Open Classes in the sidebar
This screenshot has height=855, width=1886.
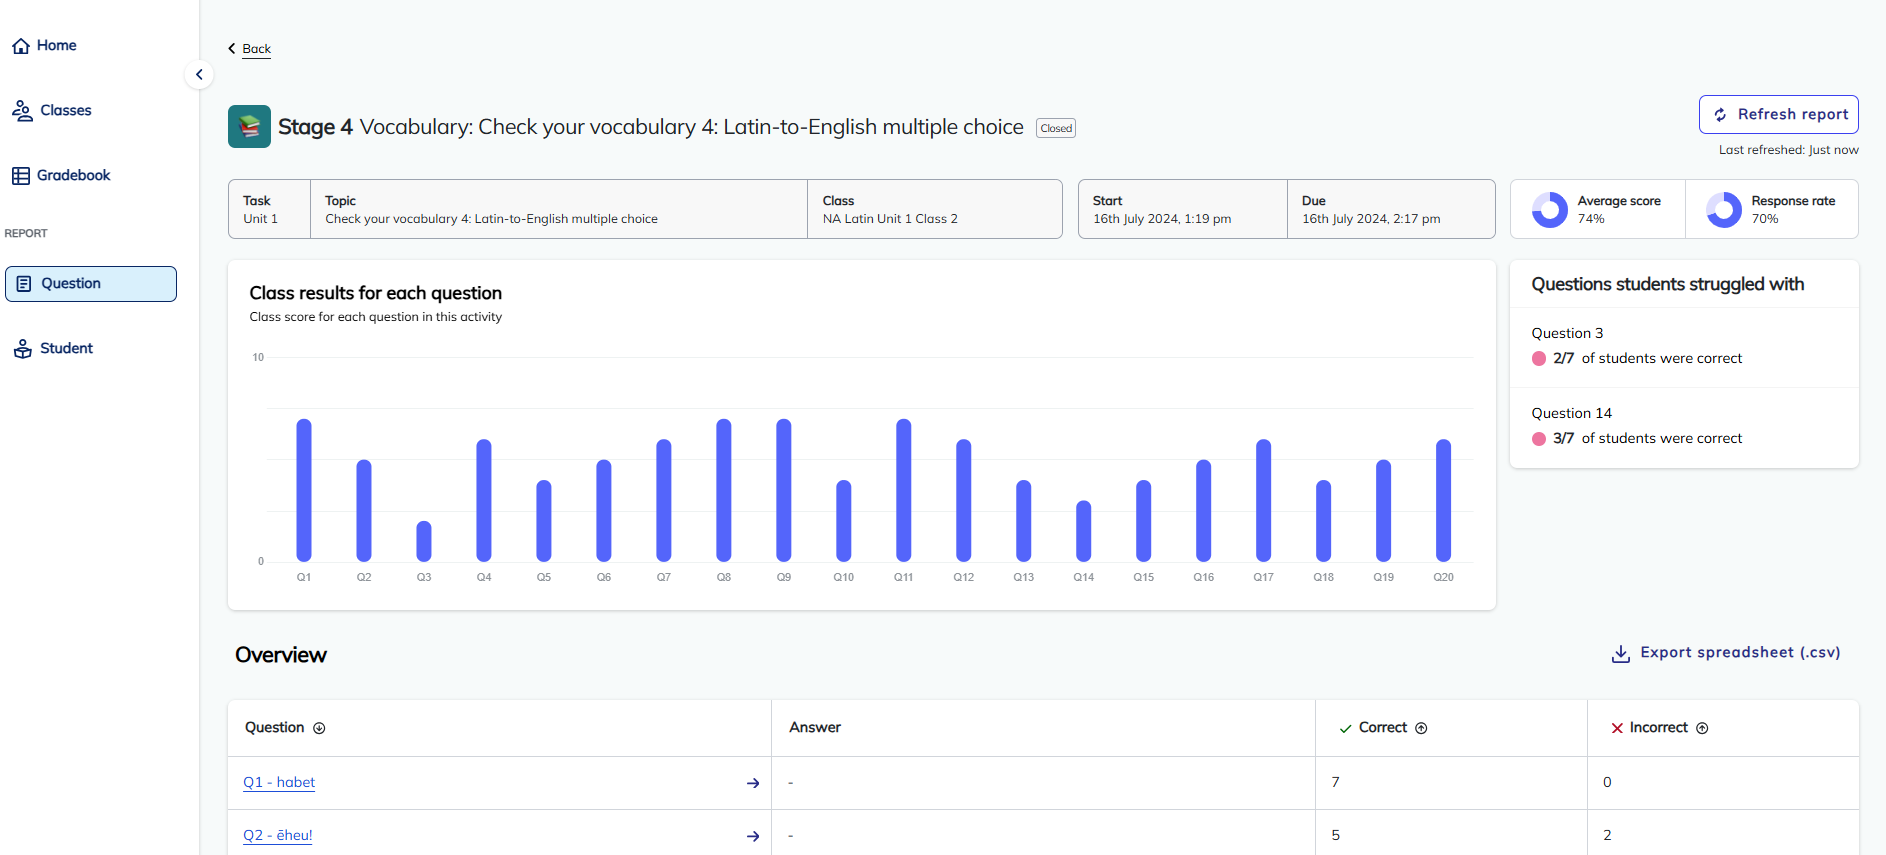pos(51,111)
